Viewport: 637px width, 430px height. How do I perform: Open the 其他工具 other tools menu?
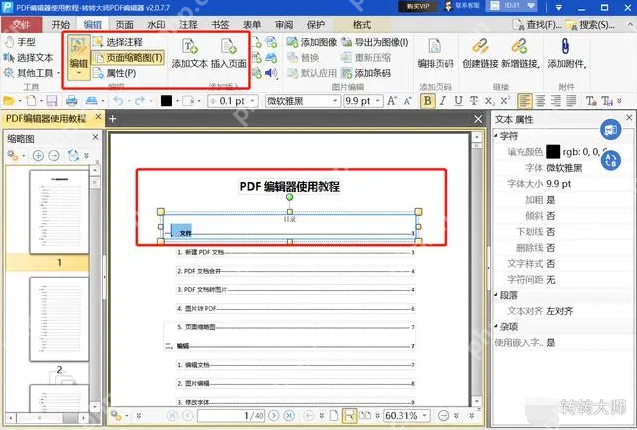[31, 73]
